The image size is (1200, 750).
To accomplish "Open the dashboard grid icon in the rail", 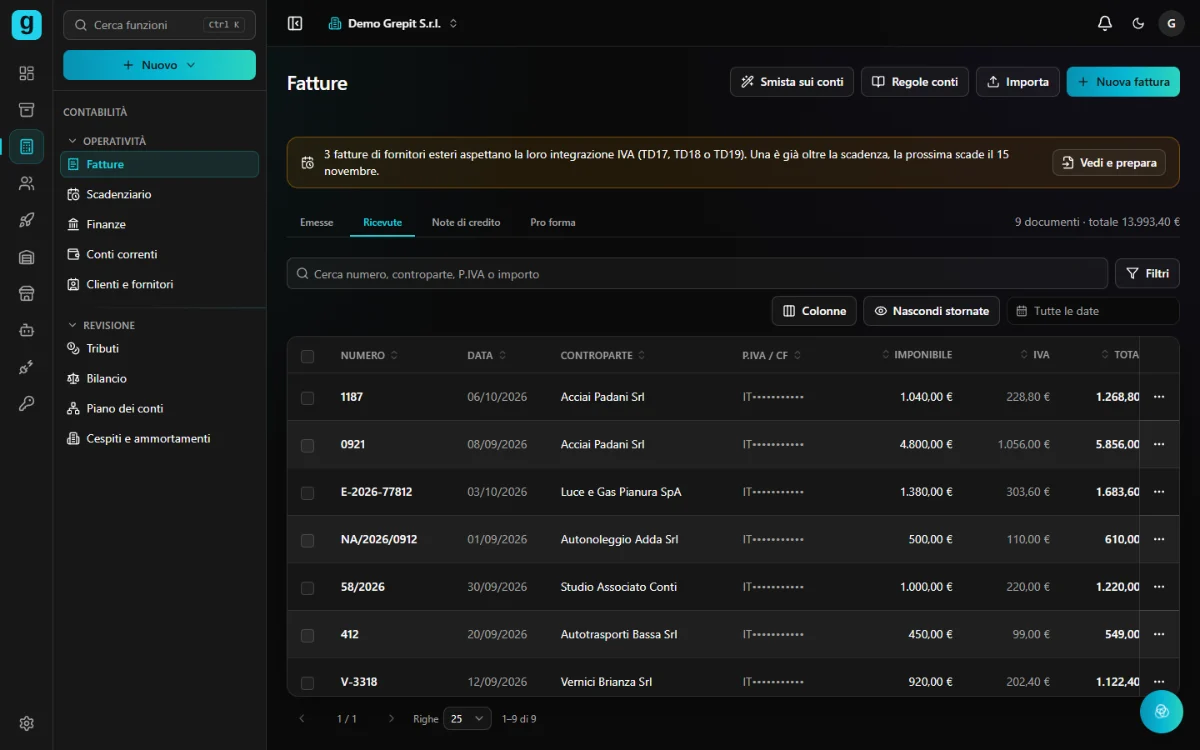I will [26, 73].
